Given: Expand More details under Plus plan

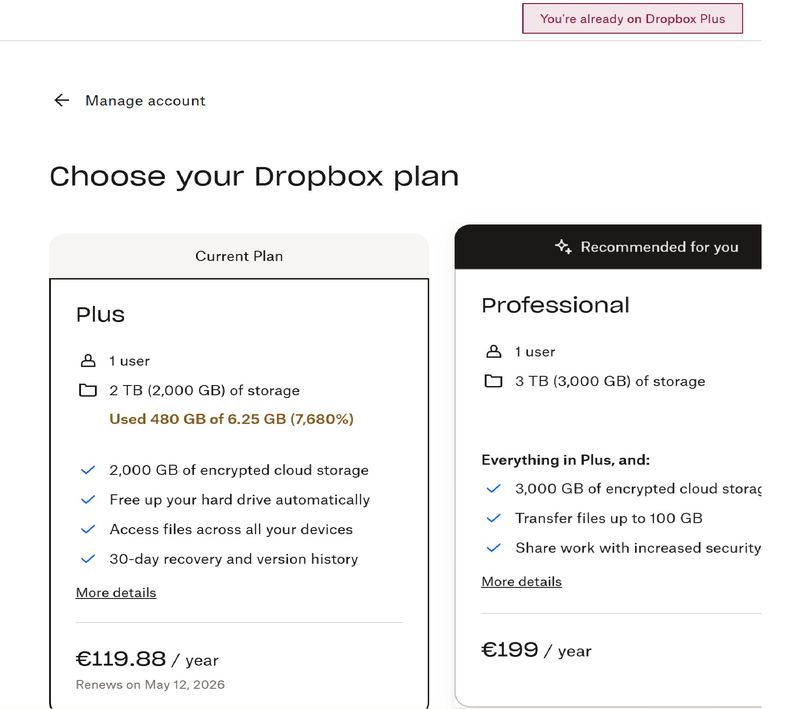Looking at the screenshot, I should [116, 593].
